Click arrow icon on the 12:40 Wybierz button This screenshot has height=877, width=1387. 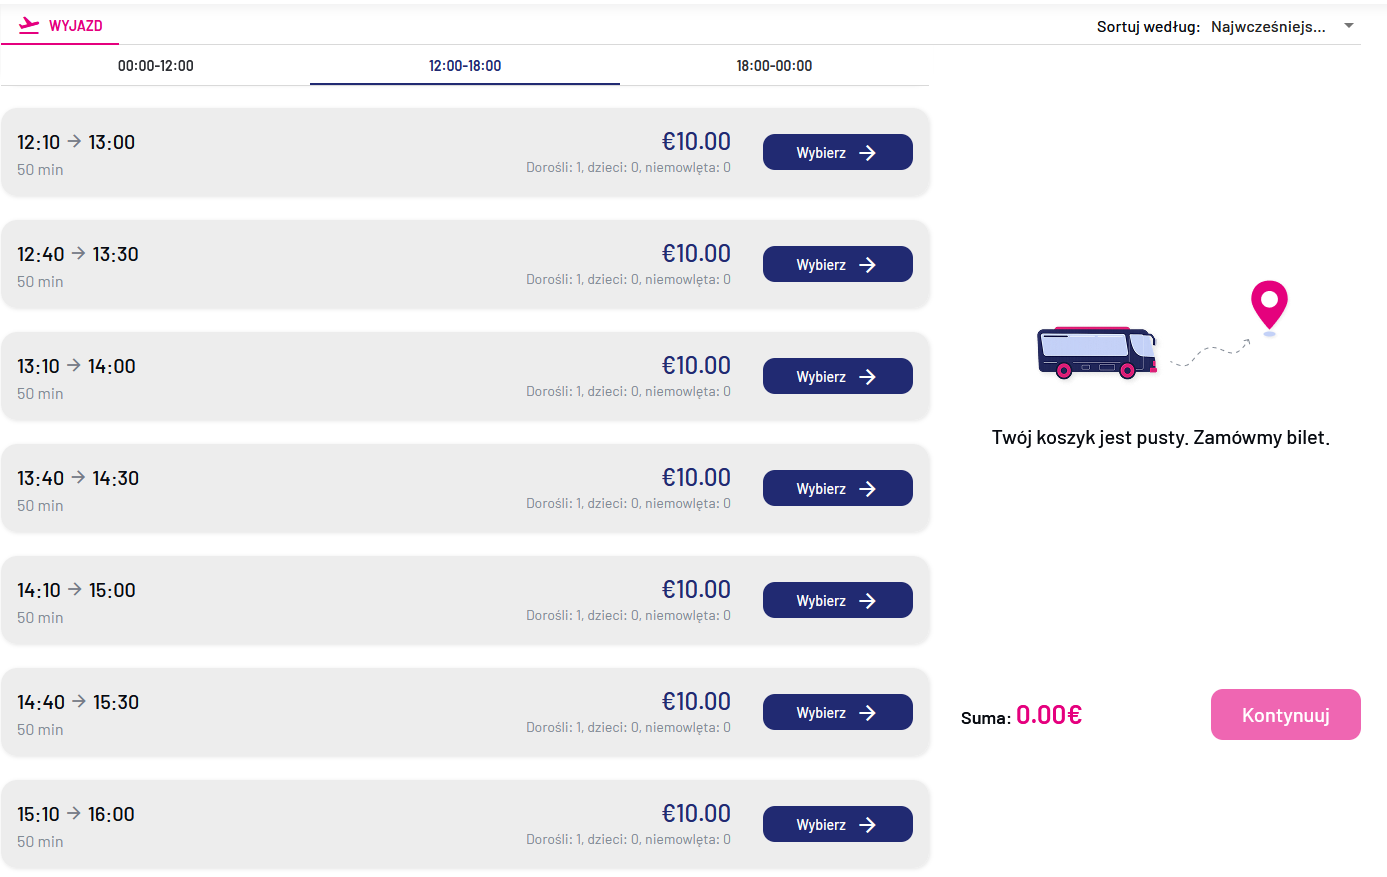(x=868, y=265)
